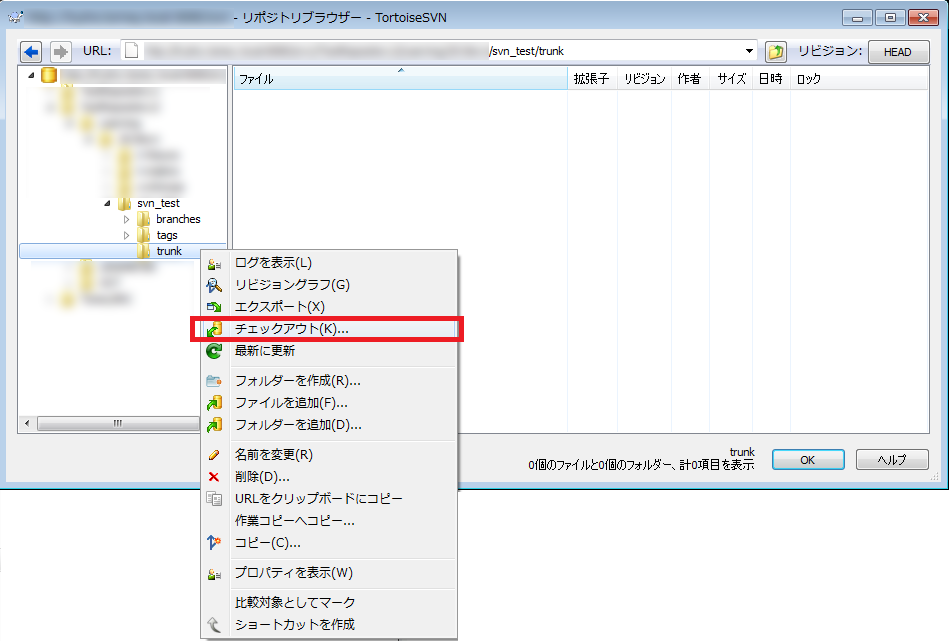The width and height of the screenshot is (949, 641).
Task: Expand the branches tree node
Action: pos(126,219)
